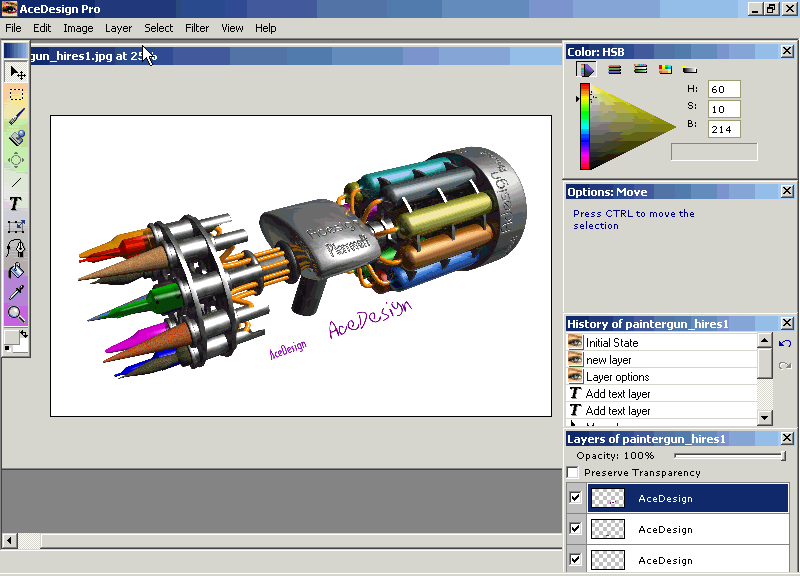Image resolution: width=800 pixels, height=576 pixels.
Task: Toggle visibility of the bottom AceDesign layer
Action: [576, 560]
